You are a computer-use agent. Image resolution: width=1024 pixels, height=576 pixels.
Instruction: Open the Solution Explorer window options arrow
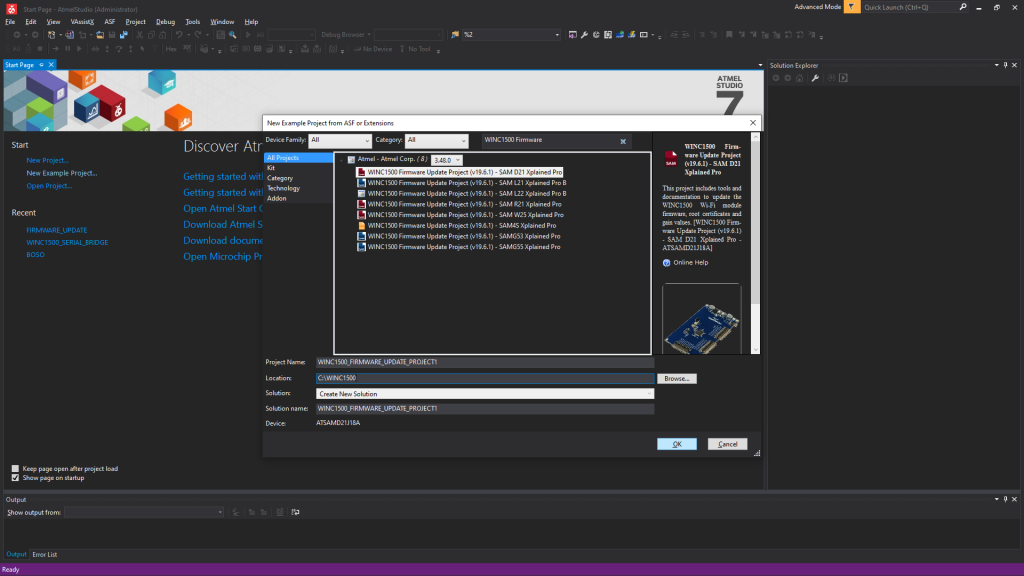click(997, 65)
